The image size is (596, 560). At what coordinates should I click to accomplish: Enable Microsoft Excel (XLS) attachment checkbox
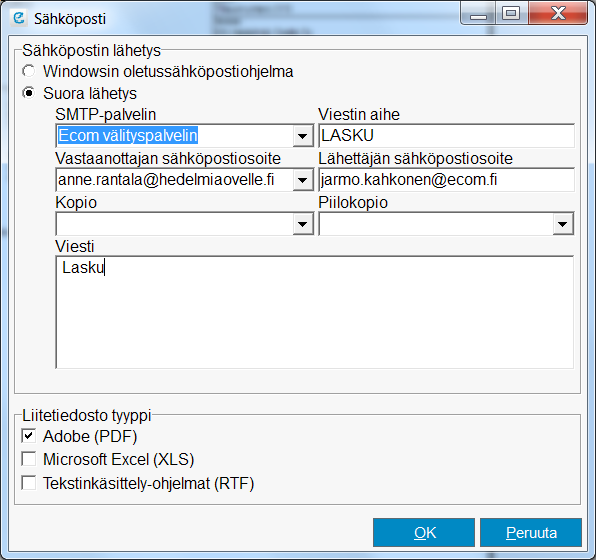(29, 459)
